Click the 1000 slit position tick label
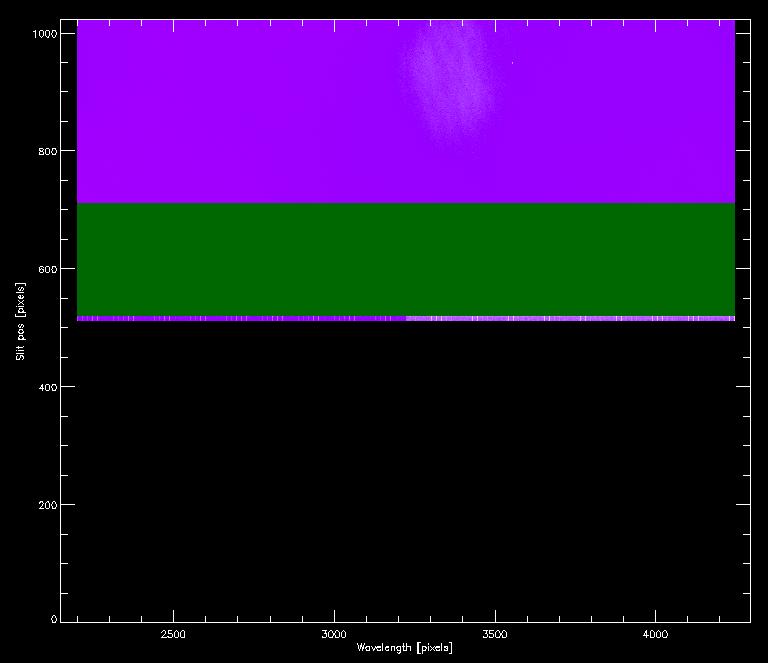This screenshot has height=663, width=768. (45, 34)
